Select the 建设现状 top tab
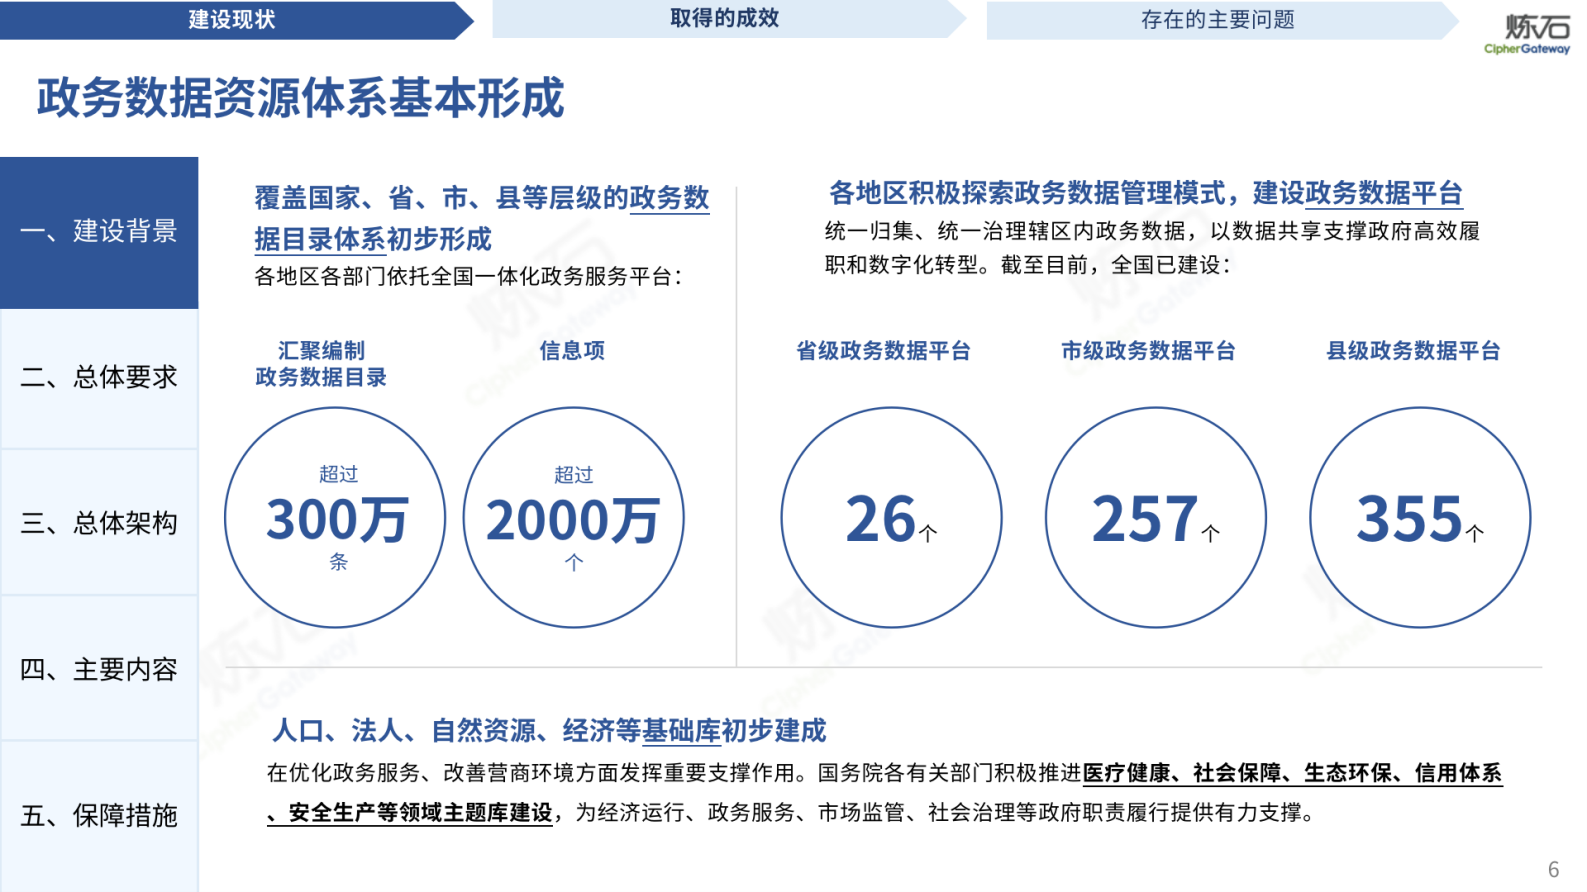The height and width of the screenshot is (892, 1587). click(x=231, y=20)
